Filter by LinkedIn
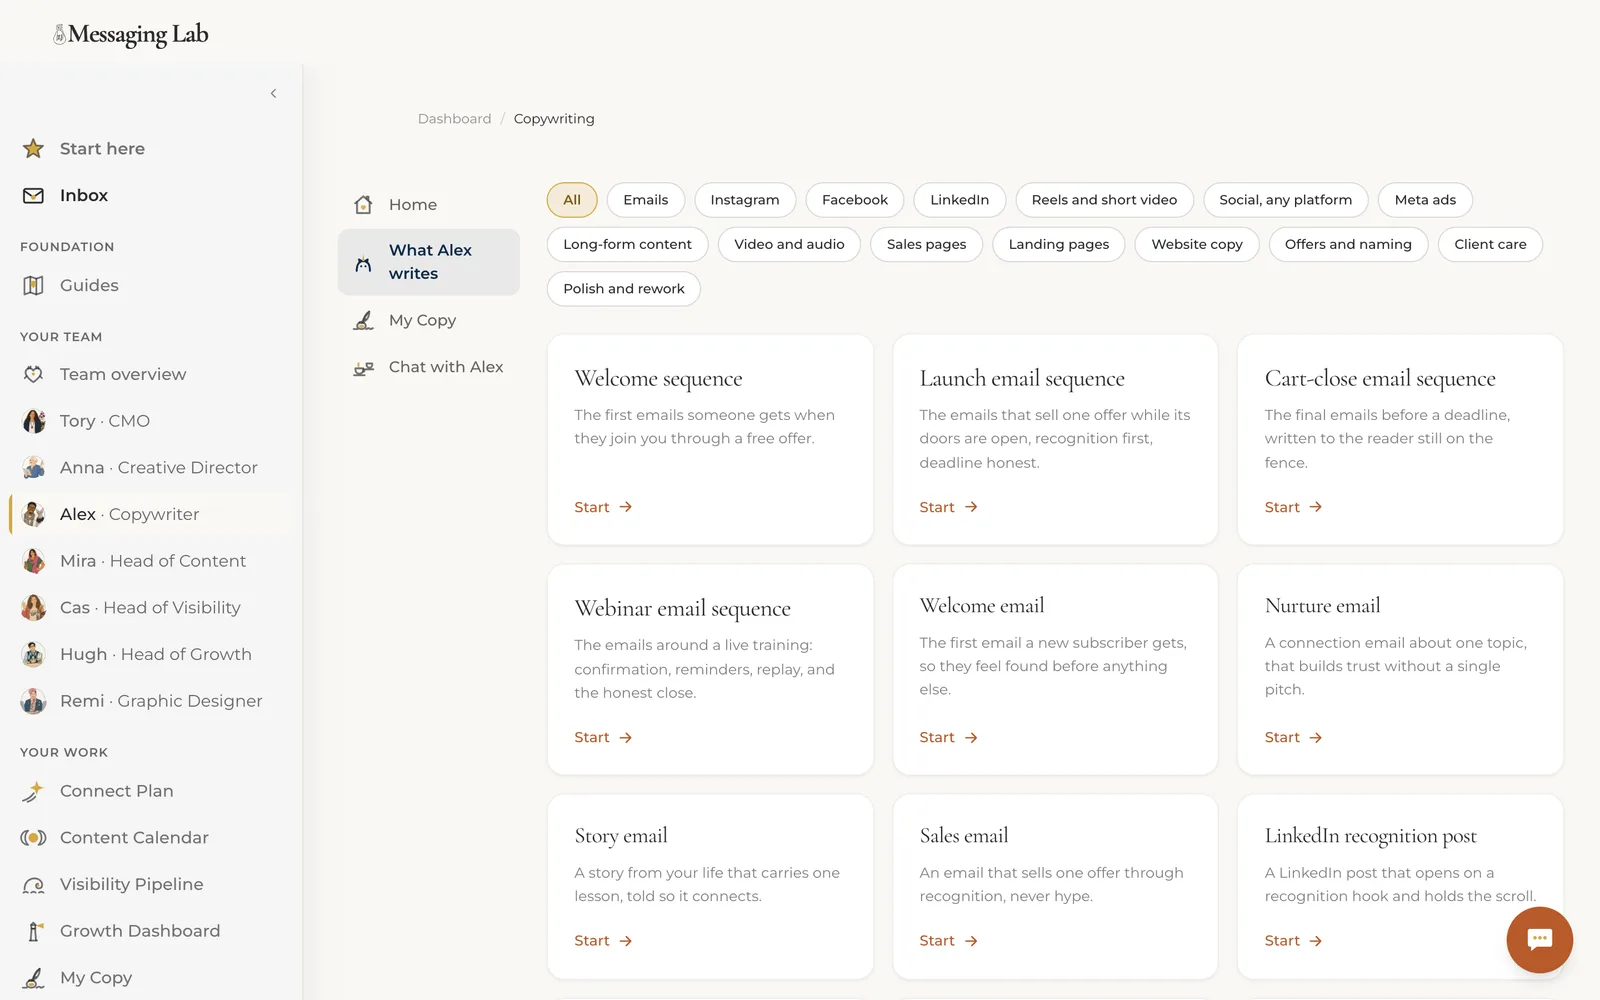The width and height of the screenshot is (1600, 1000). (x=959, y=200)
